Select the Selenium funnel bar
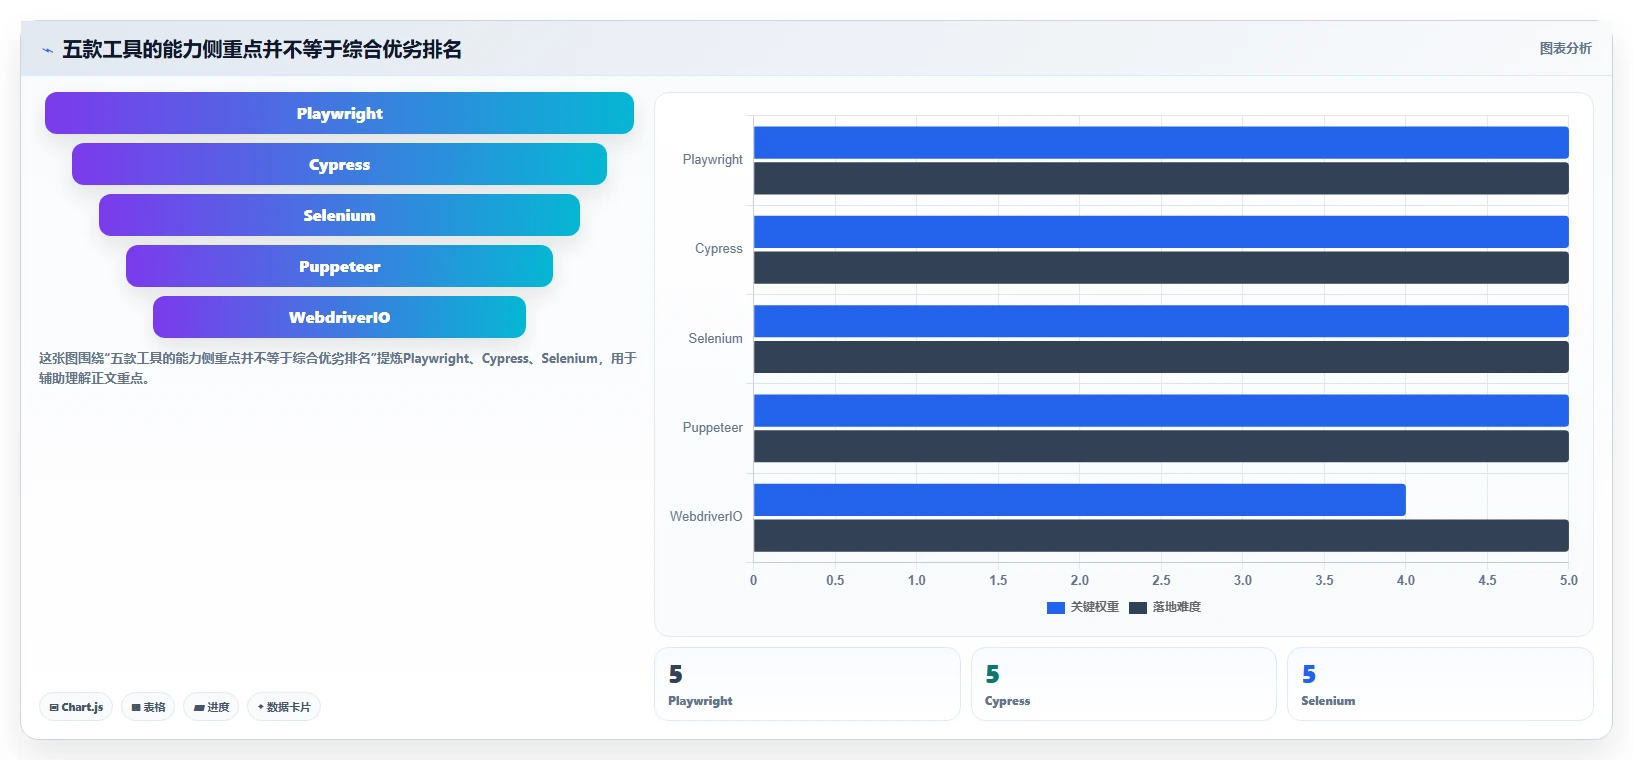Image resolution: width=1633 pixels, height=760 pixels. pos(339,215)
